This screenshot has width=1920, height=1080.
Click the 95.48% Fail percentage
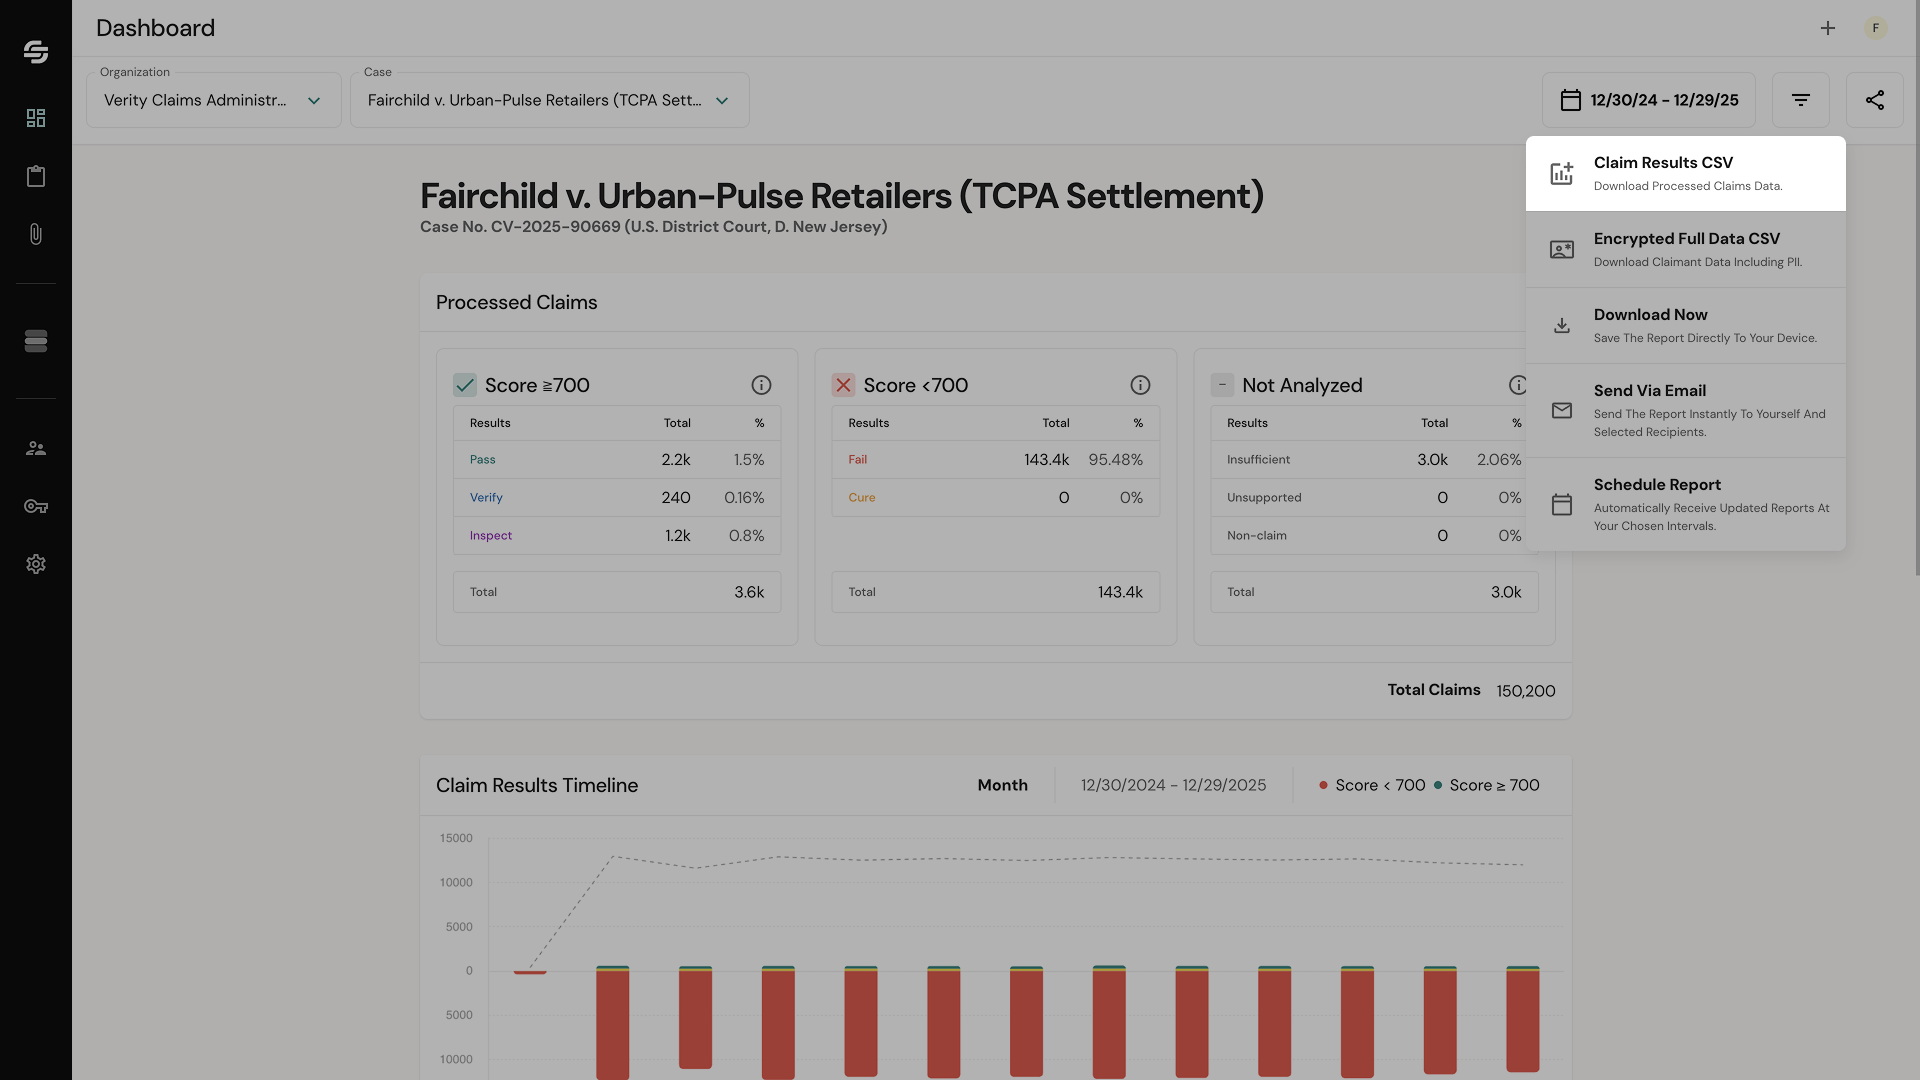pos(1115,460)
